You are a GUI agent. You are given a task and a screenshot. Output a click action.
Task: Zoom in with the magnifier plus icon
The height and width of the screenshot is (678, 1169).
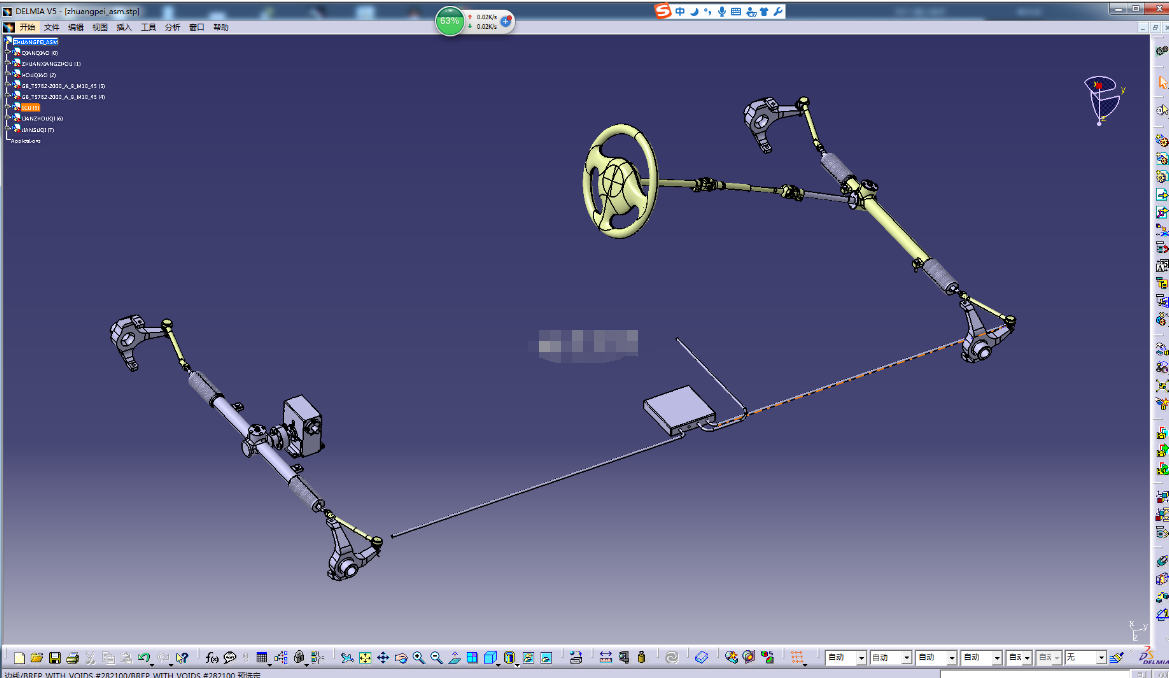(x=419, y=658)
